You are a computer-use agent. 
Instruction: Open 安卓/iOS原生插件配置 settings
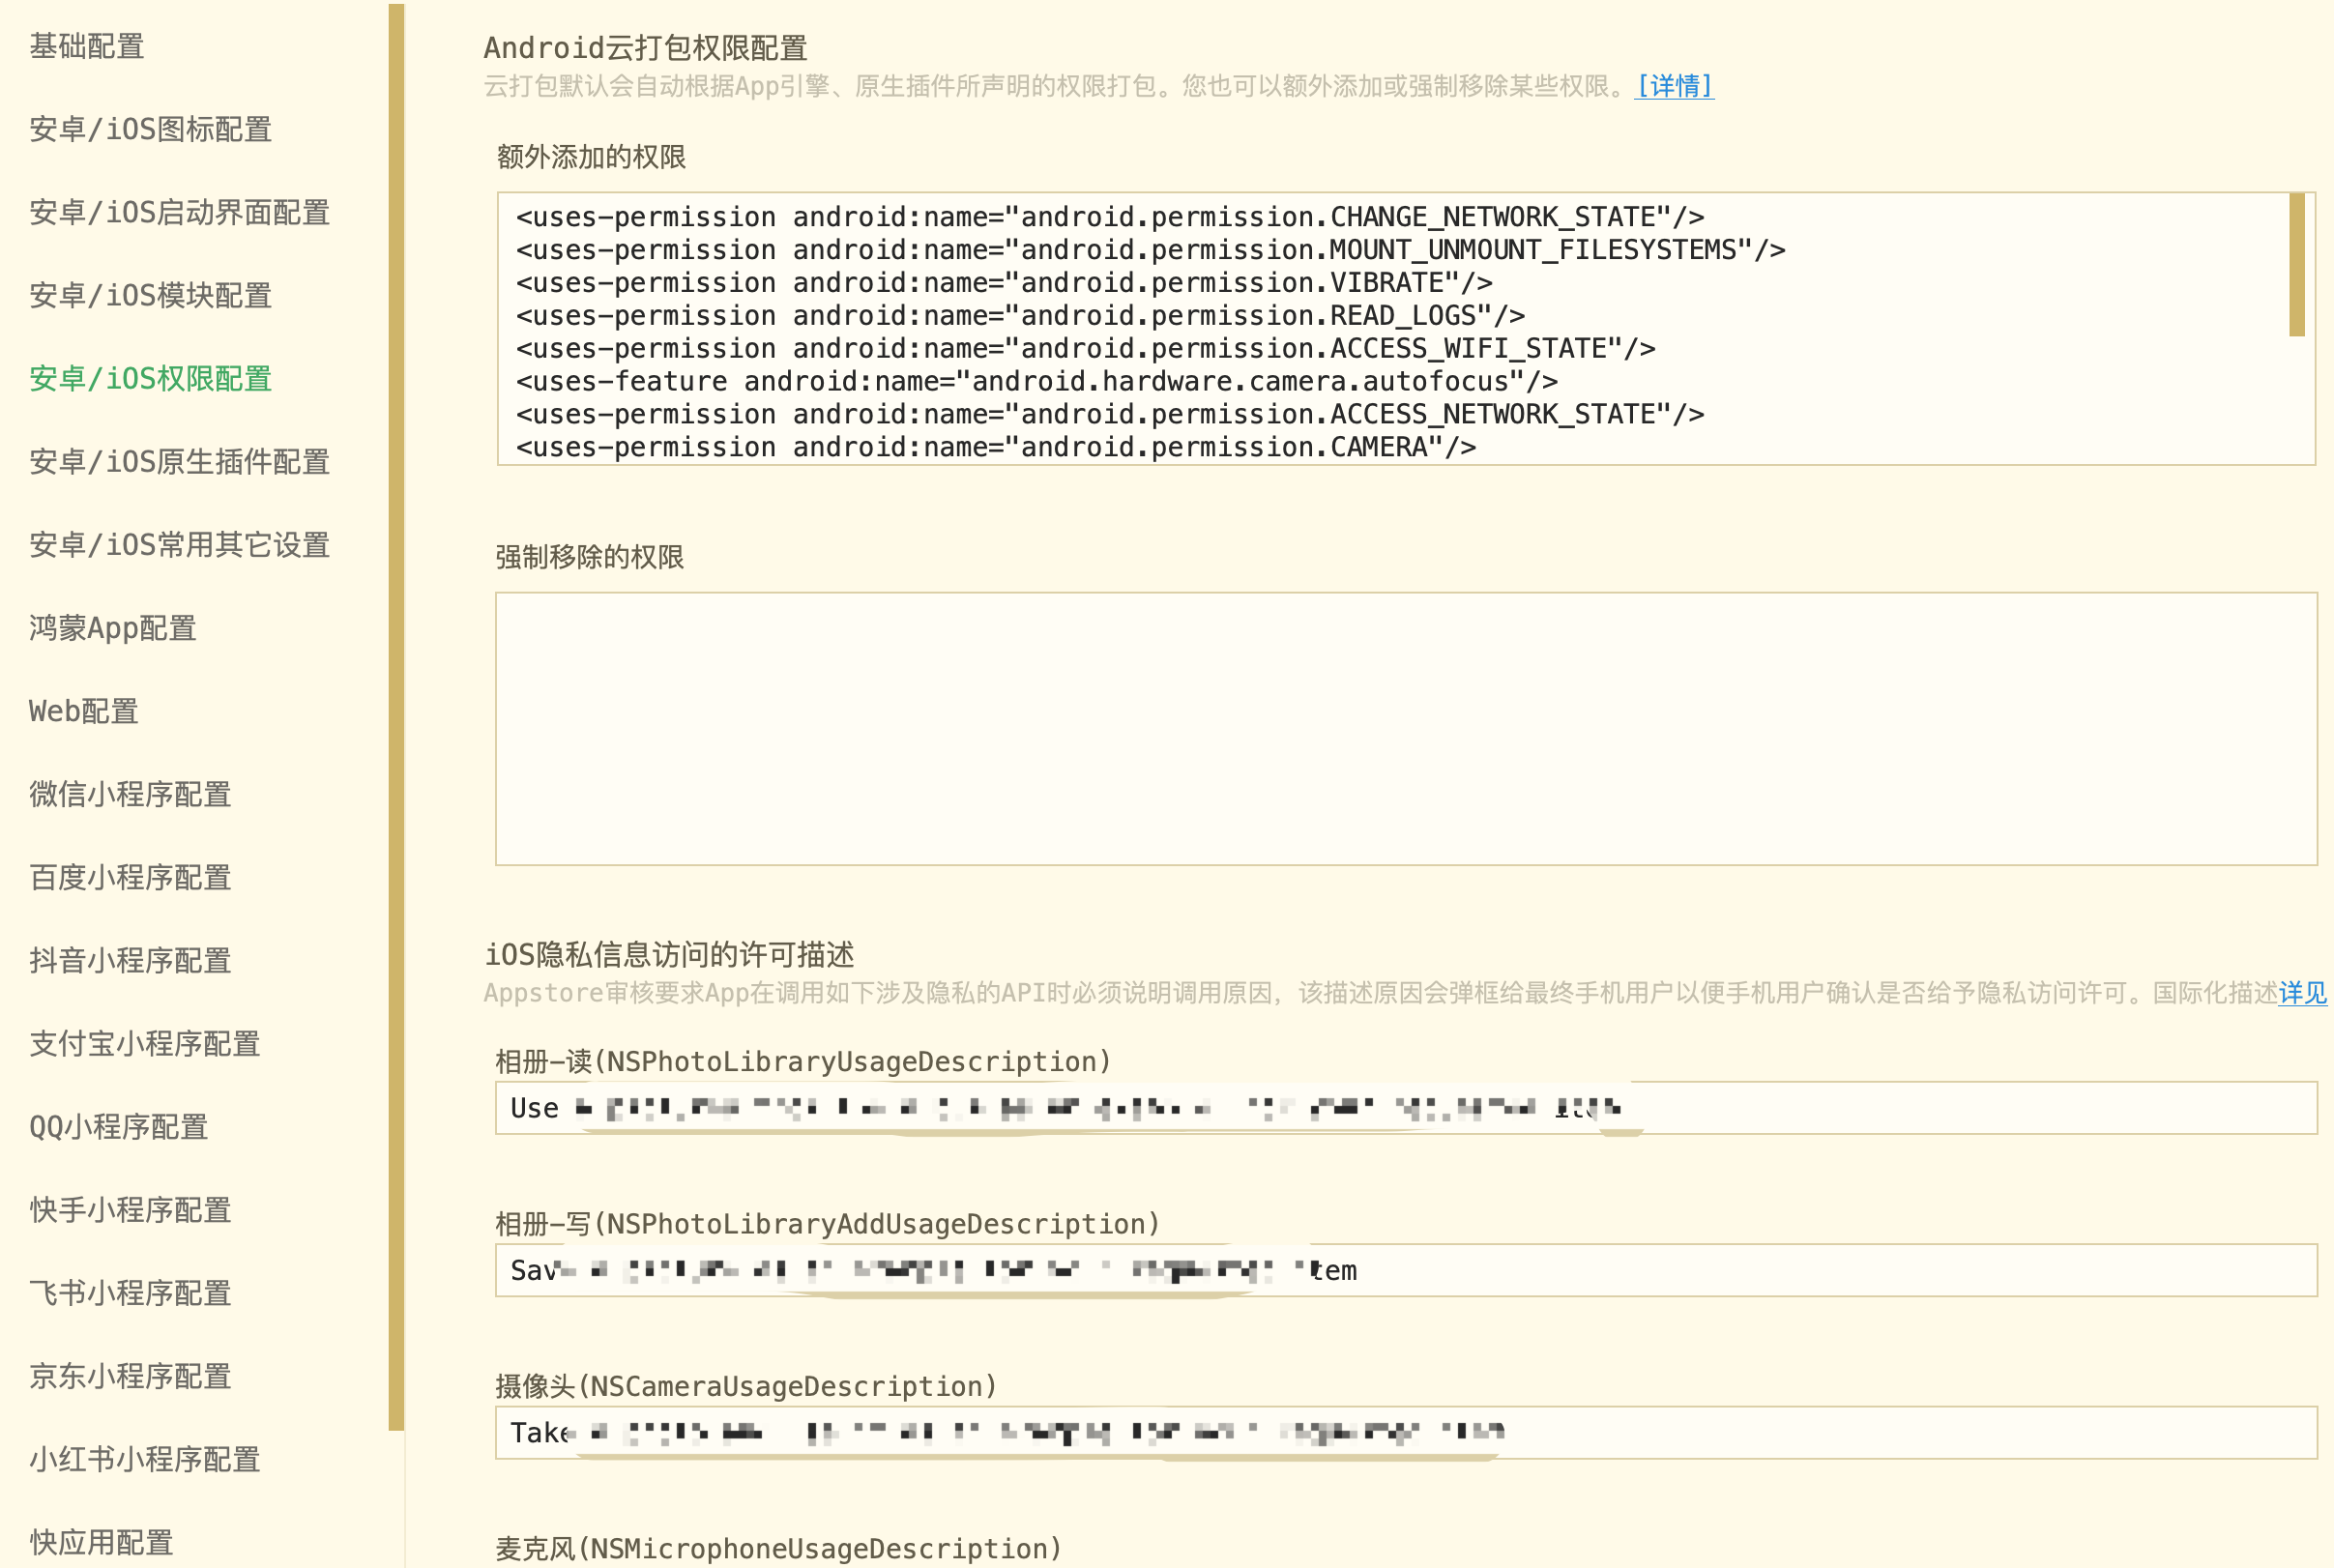[178, 462]
